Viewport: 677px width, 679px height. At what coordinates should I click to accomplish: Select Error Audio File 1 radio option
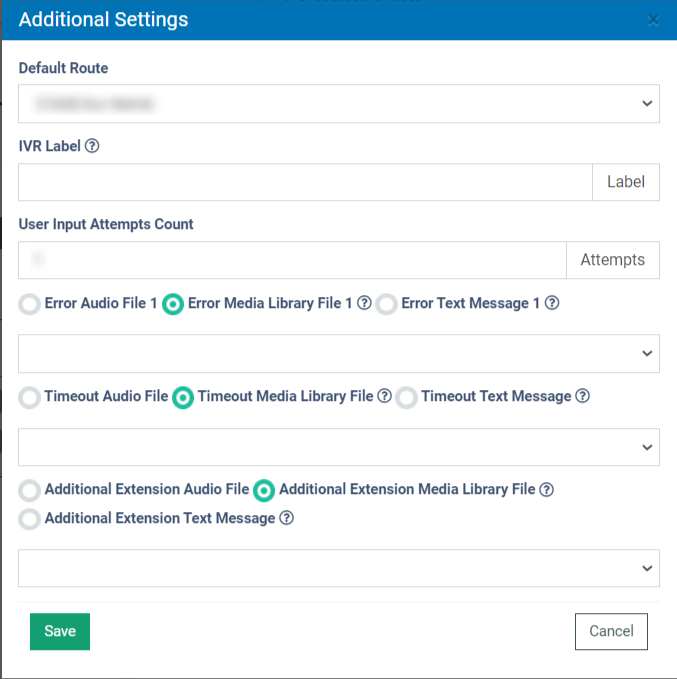pos(30,305)
